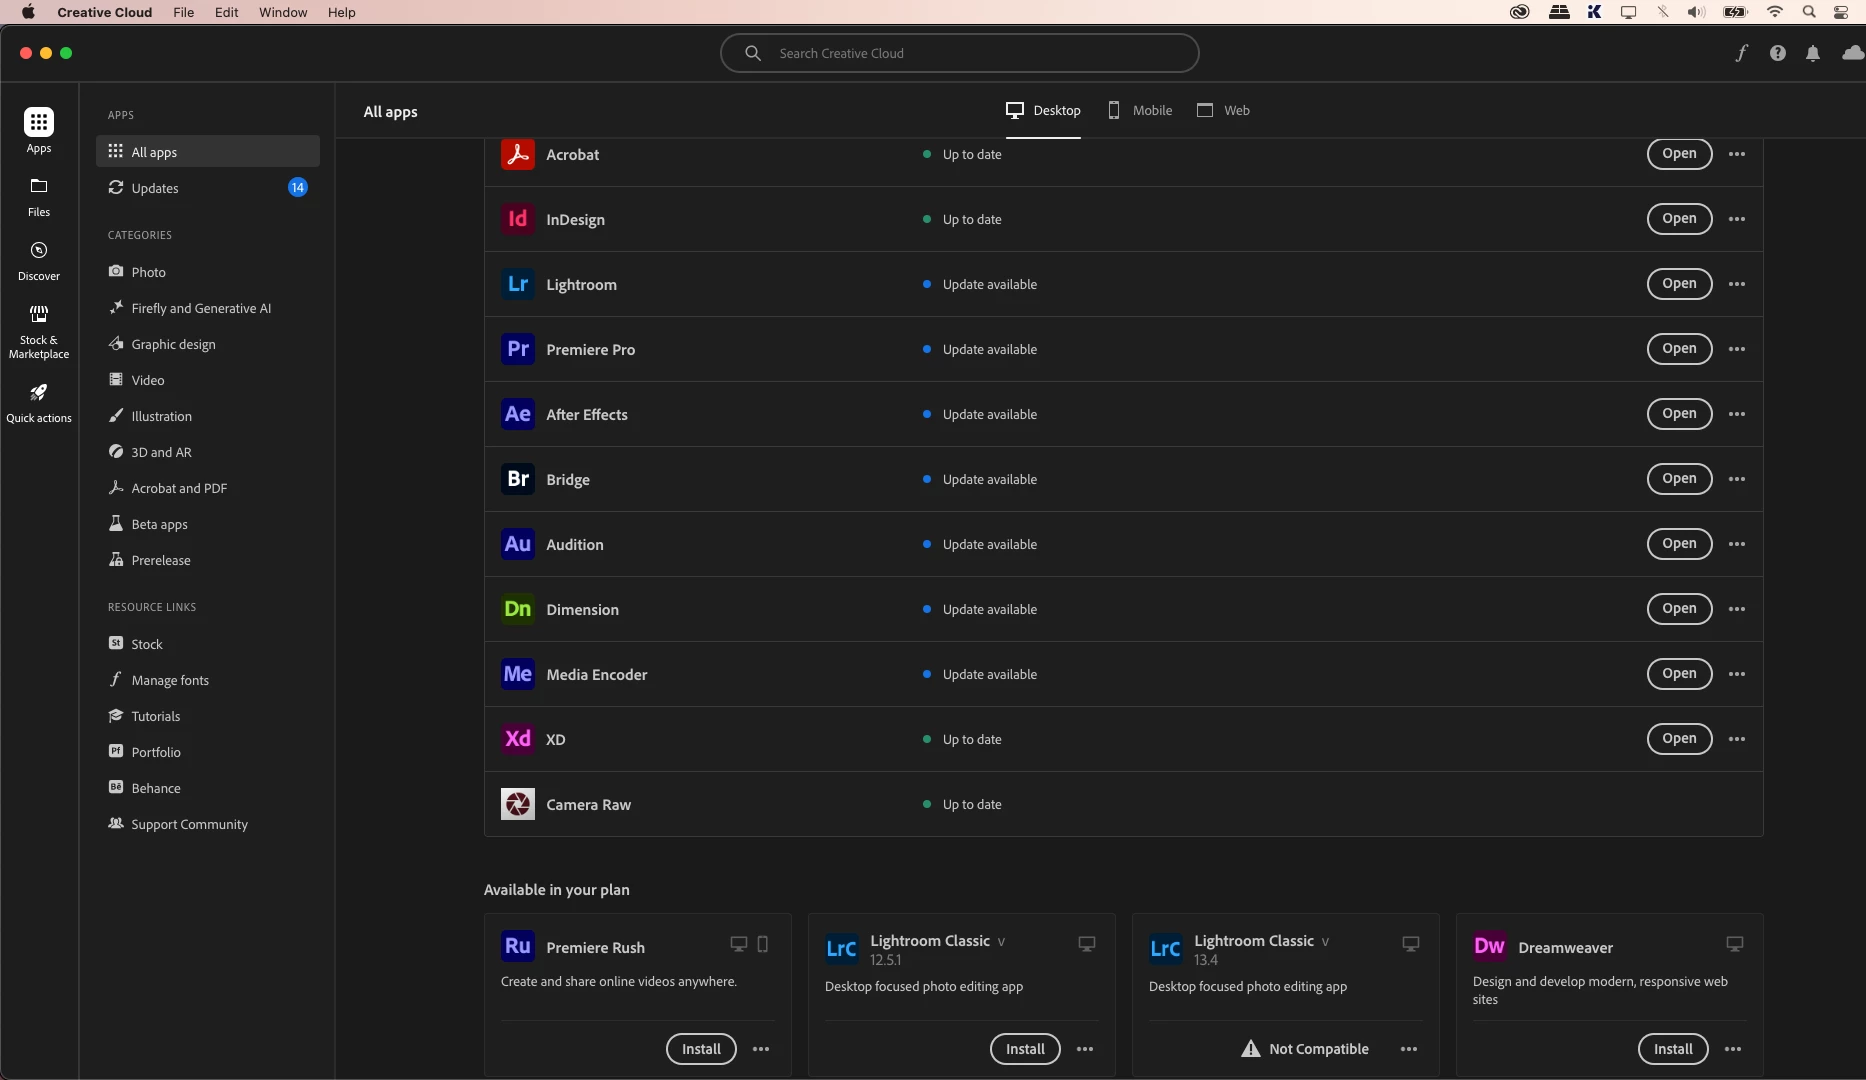Click the Media Encoder app icon
Image resolution: width=1866 pixels, height=1080 pixels.
coord(518,674)
